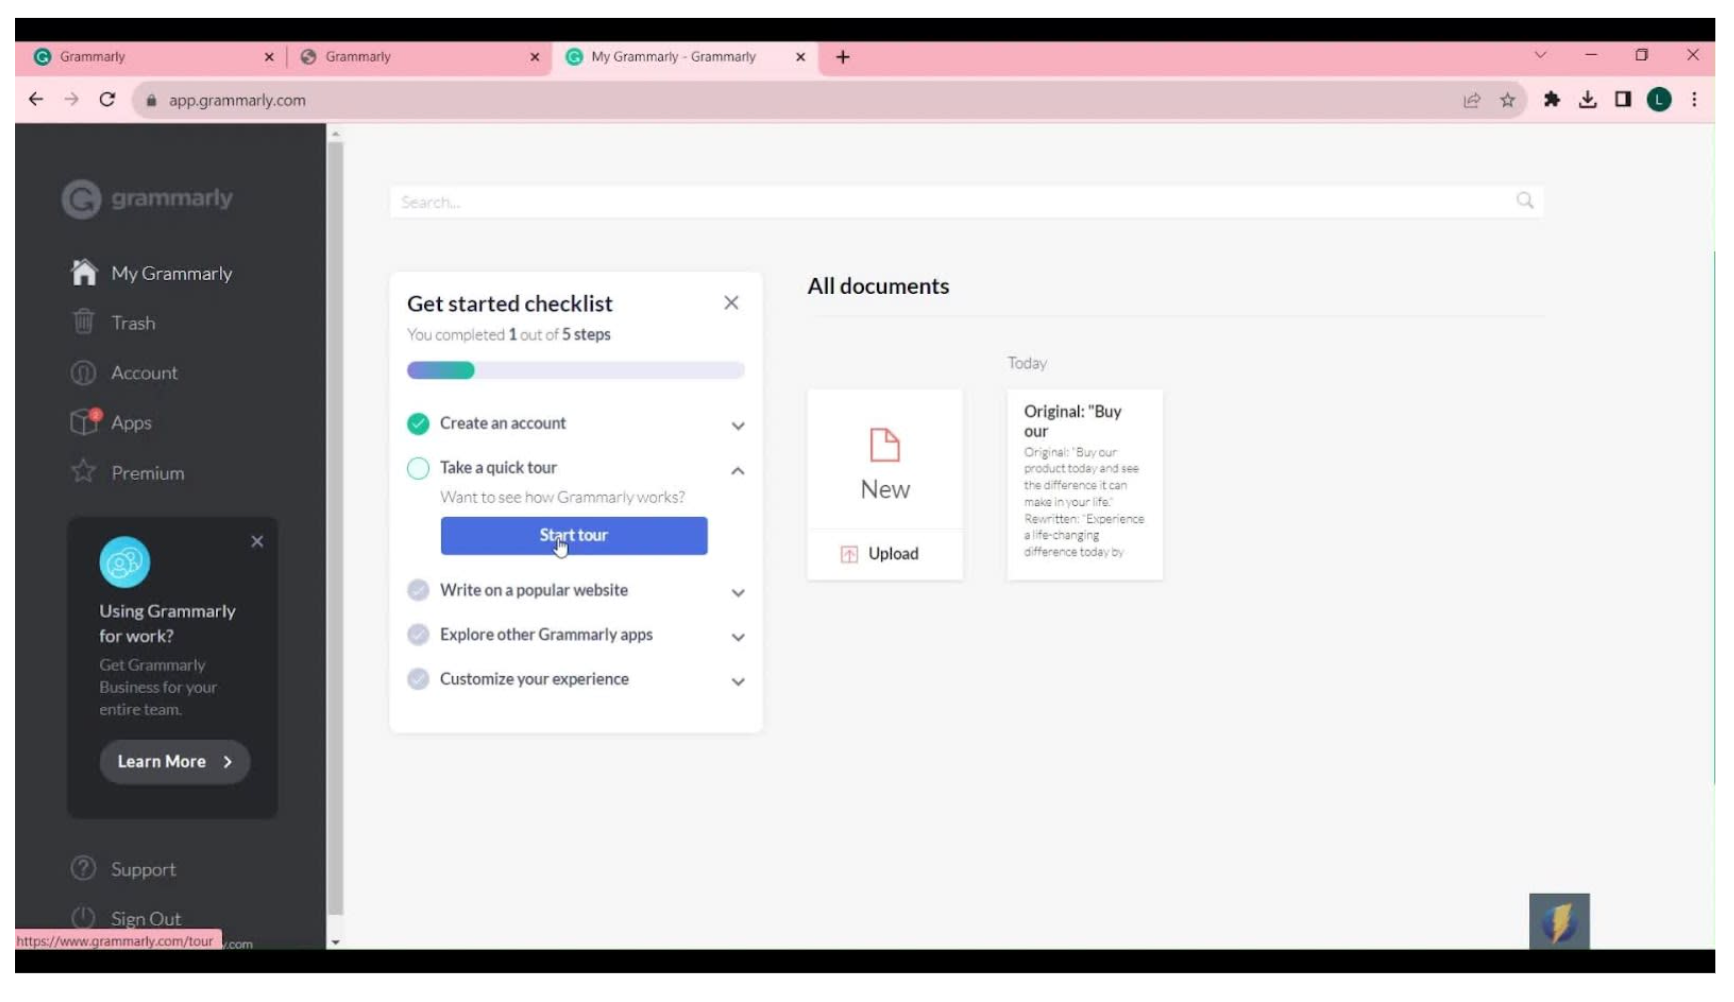This screenshot has height=1002, width=1734.
Task: Toggle the Create an account checkmark
Action: (418, 424)
